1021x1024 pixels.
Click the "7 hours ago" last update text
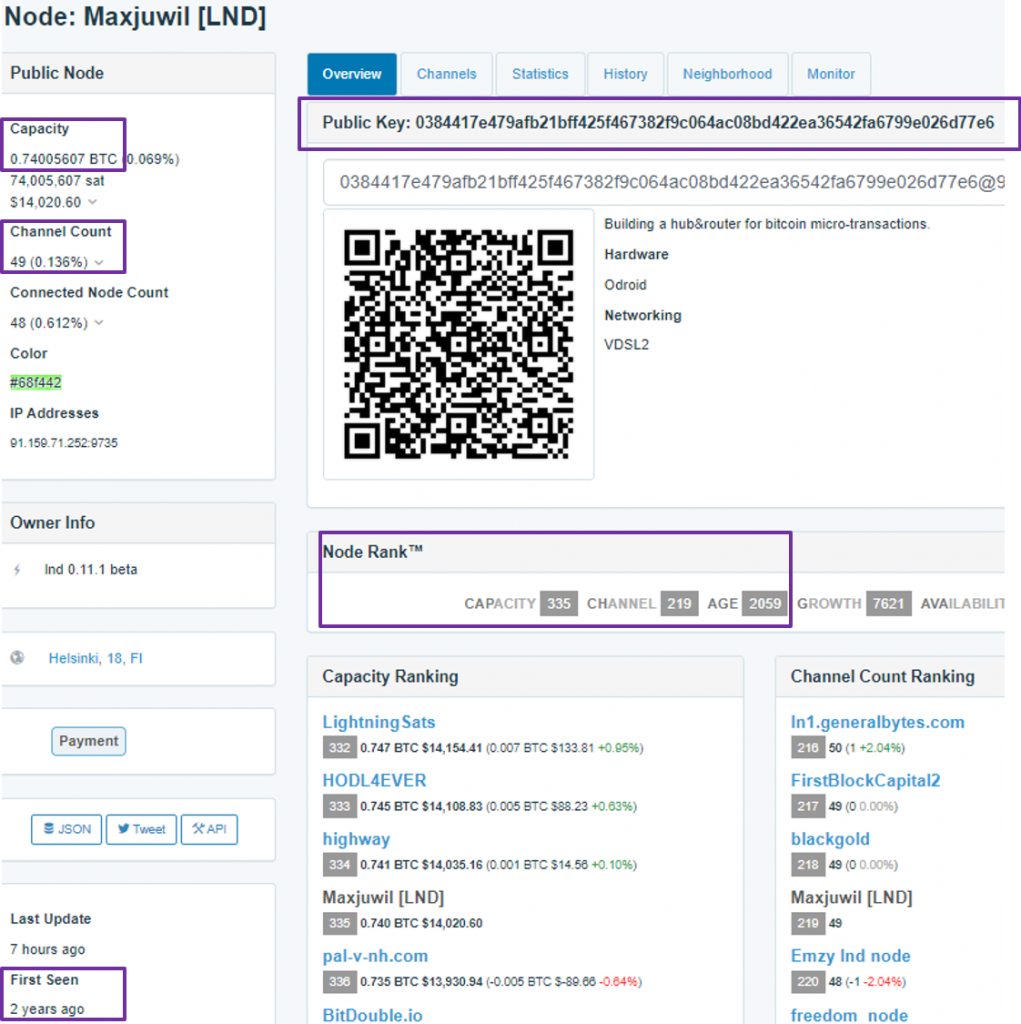tap(48, 949)
